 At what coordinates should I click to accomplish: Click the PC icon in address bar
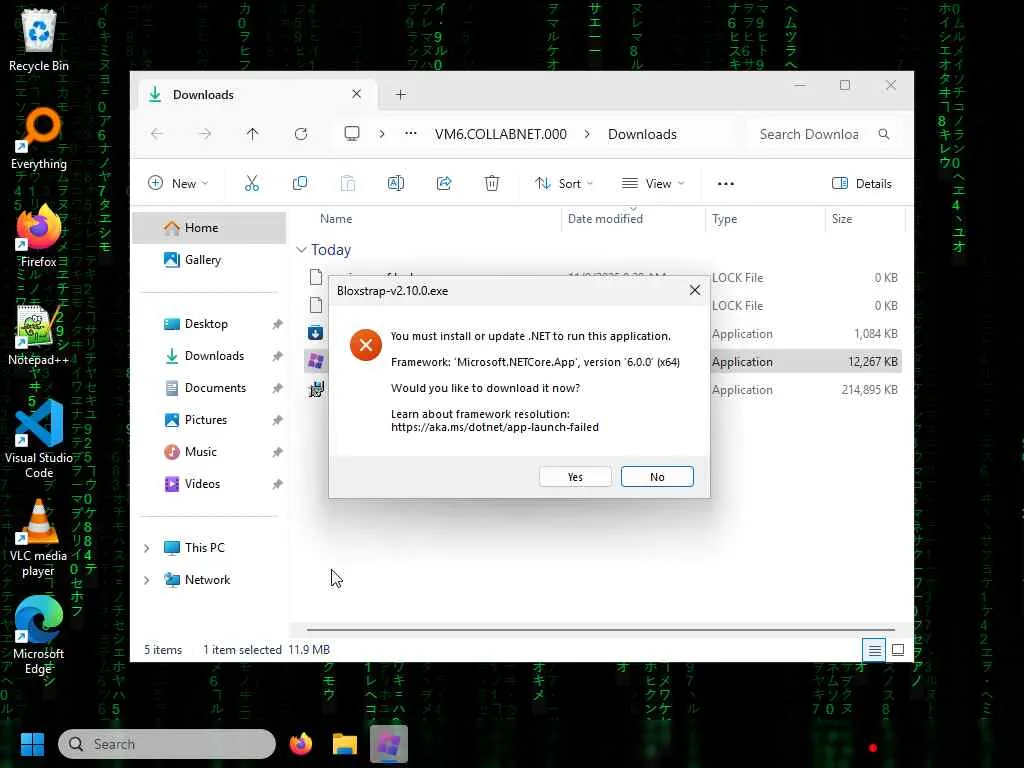352,134
